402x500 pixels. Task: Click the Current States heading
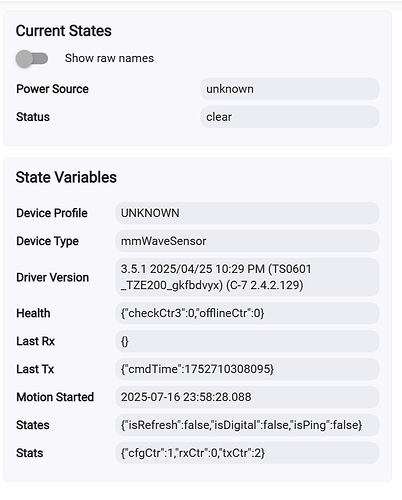64,31
